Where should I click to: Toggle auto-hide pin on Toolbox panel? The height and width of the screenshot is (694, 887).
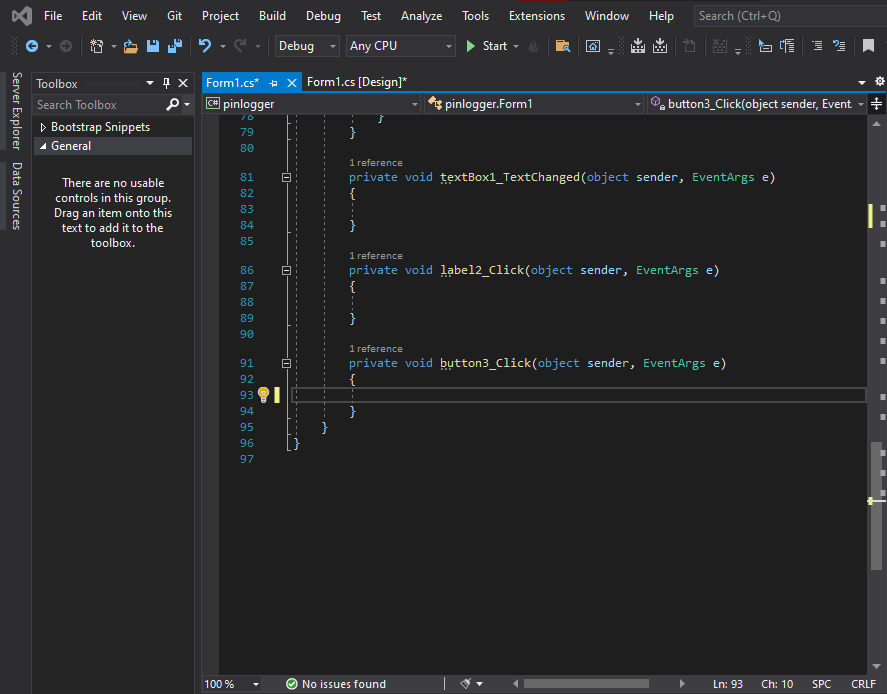tap(167, 84)
